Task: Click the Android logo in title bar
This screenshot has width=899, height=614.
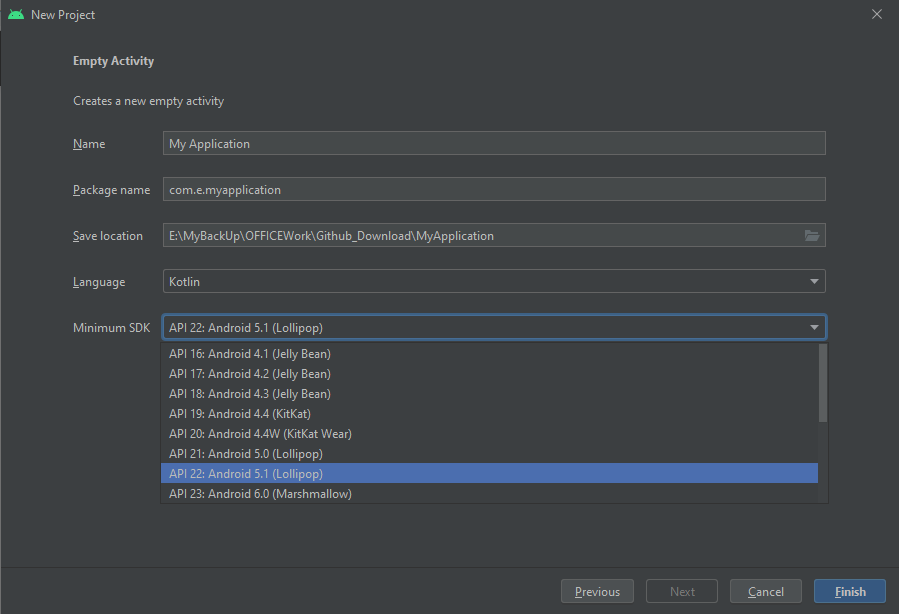Action: (x=16, y=14)
